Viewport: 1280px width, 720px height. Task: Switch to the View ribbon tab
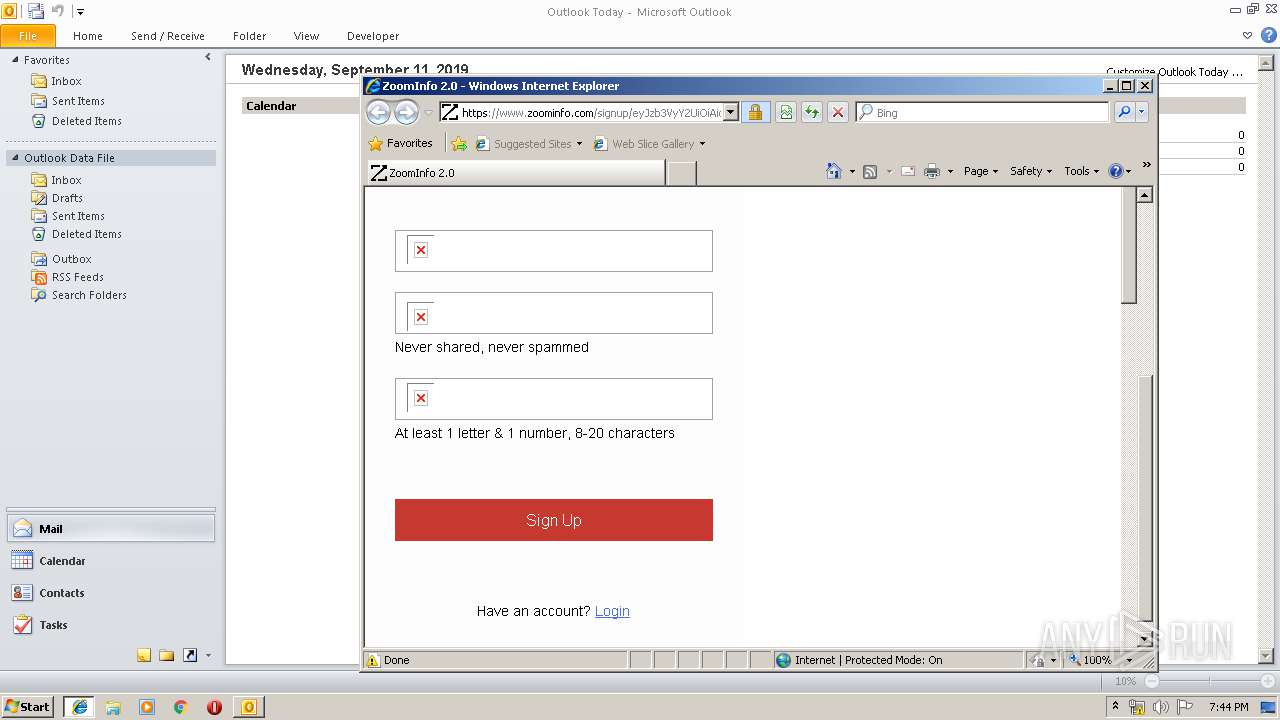[306, 36]
